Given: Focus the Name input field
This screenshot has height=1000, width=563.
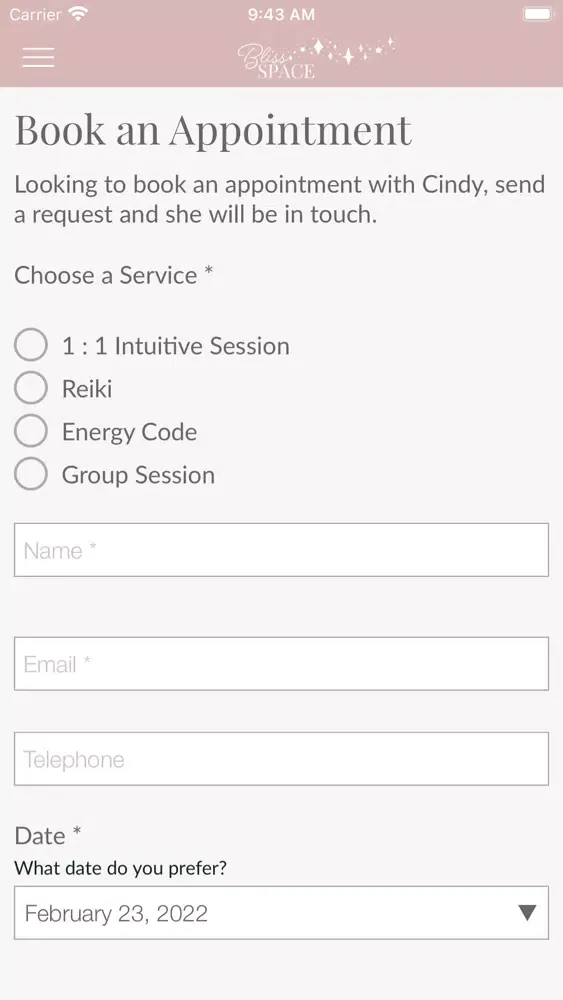Looking at the screenshot, I should tap(281, 550).
